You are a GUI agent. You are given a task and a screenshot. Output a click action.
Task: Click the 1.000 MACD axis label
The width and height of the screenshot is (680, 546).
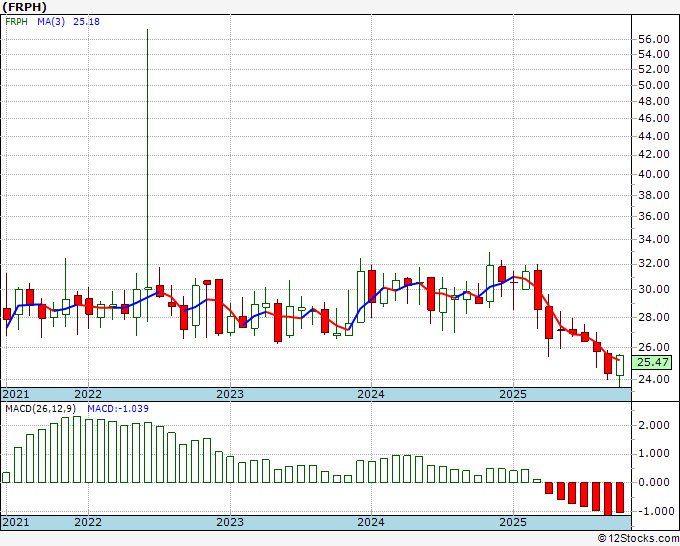click(x=654, y=454)
